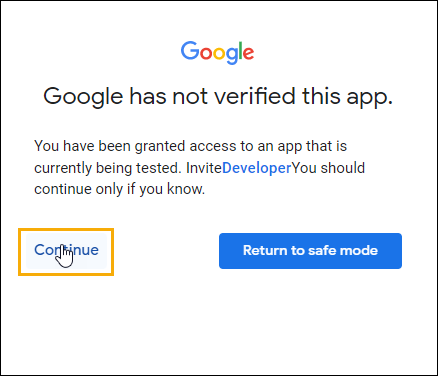This screenshot has width=438, height=376.
Task: Click the Google logo
Action: [x=217, y=53]
